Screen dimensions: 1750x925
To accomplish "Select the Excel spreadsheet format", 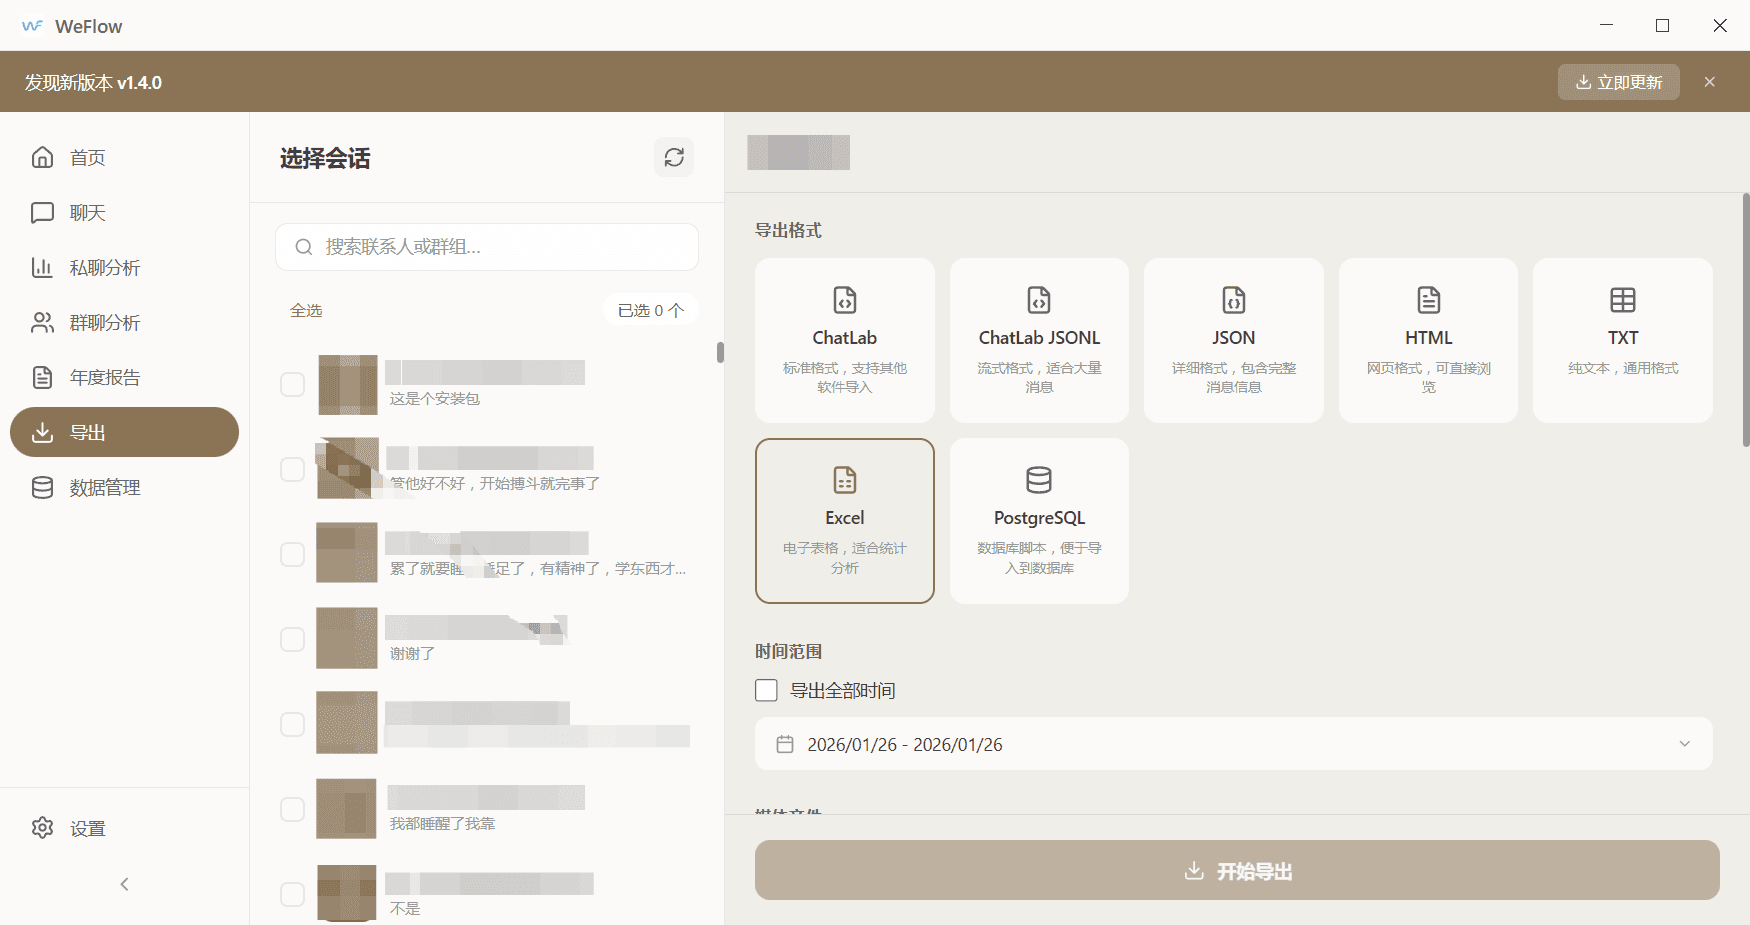I will (844, 520).
